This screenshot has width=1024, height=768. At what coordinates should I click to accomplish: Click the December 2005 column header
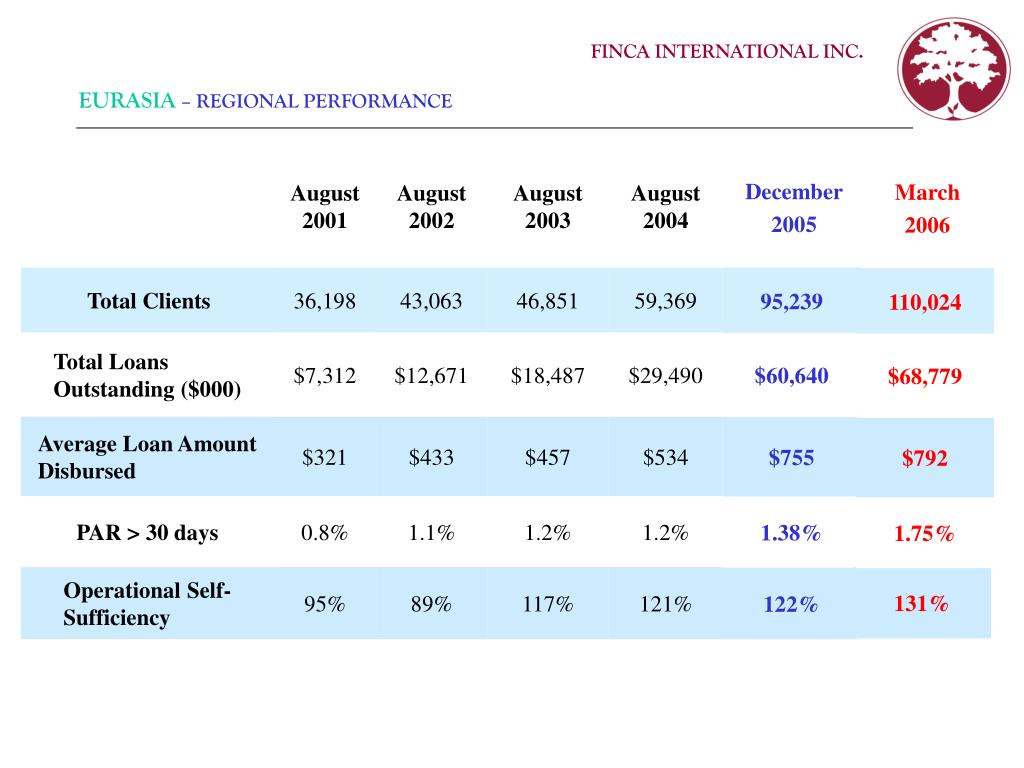coord(793,207)
